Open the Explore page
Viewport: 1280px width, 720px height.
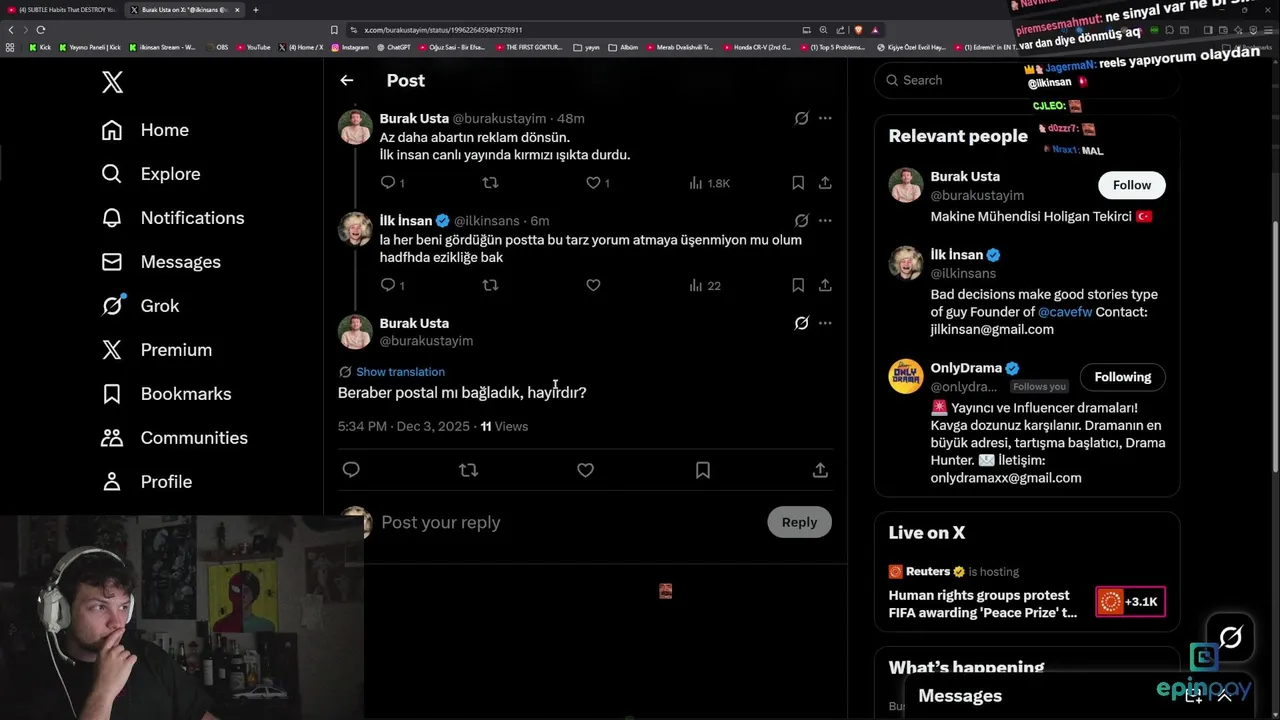151,174
